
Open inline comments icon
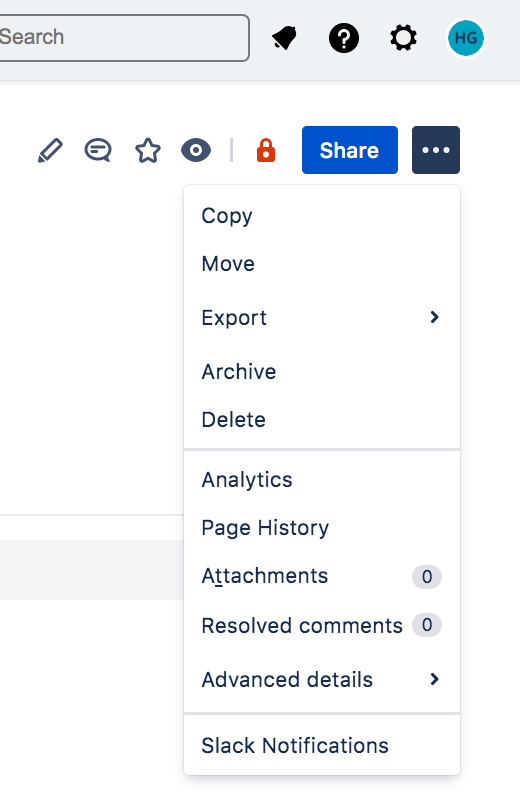[x=98, y=150]
